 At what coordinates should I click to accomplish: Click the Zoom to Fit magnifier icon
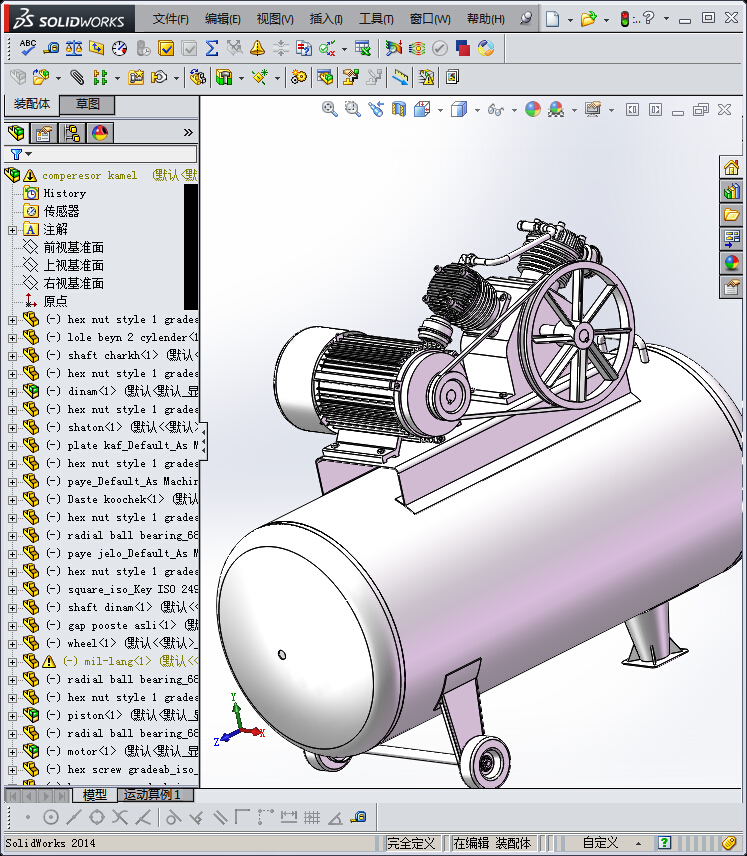tap(329, 109)
